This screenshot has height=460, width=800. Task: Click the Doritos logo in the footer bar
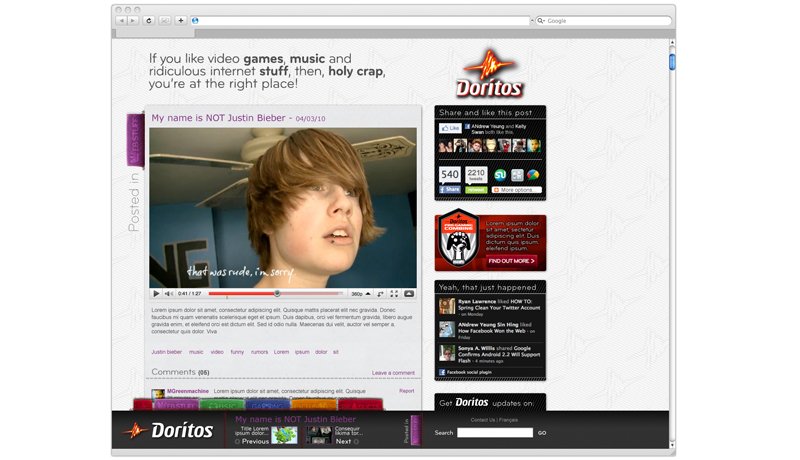tap(168, 430)
